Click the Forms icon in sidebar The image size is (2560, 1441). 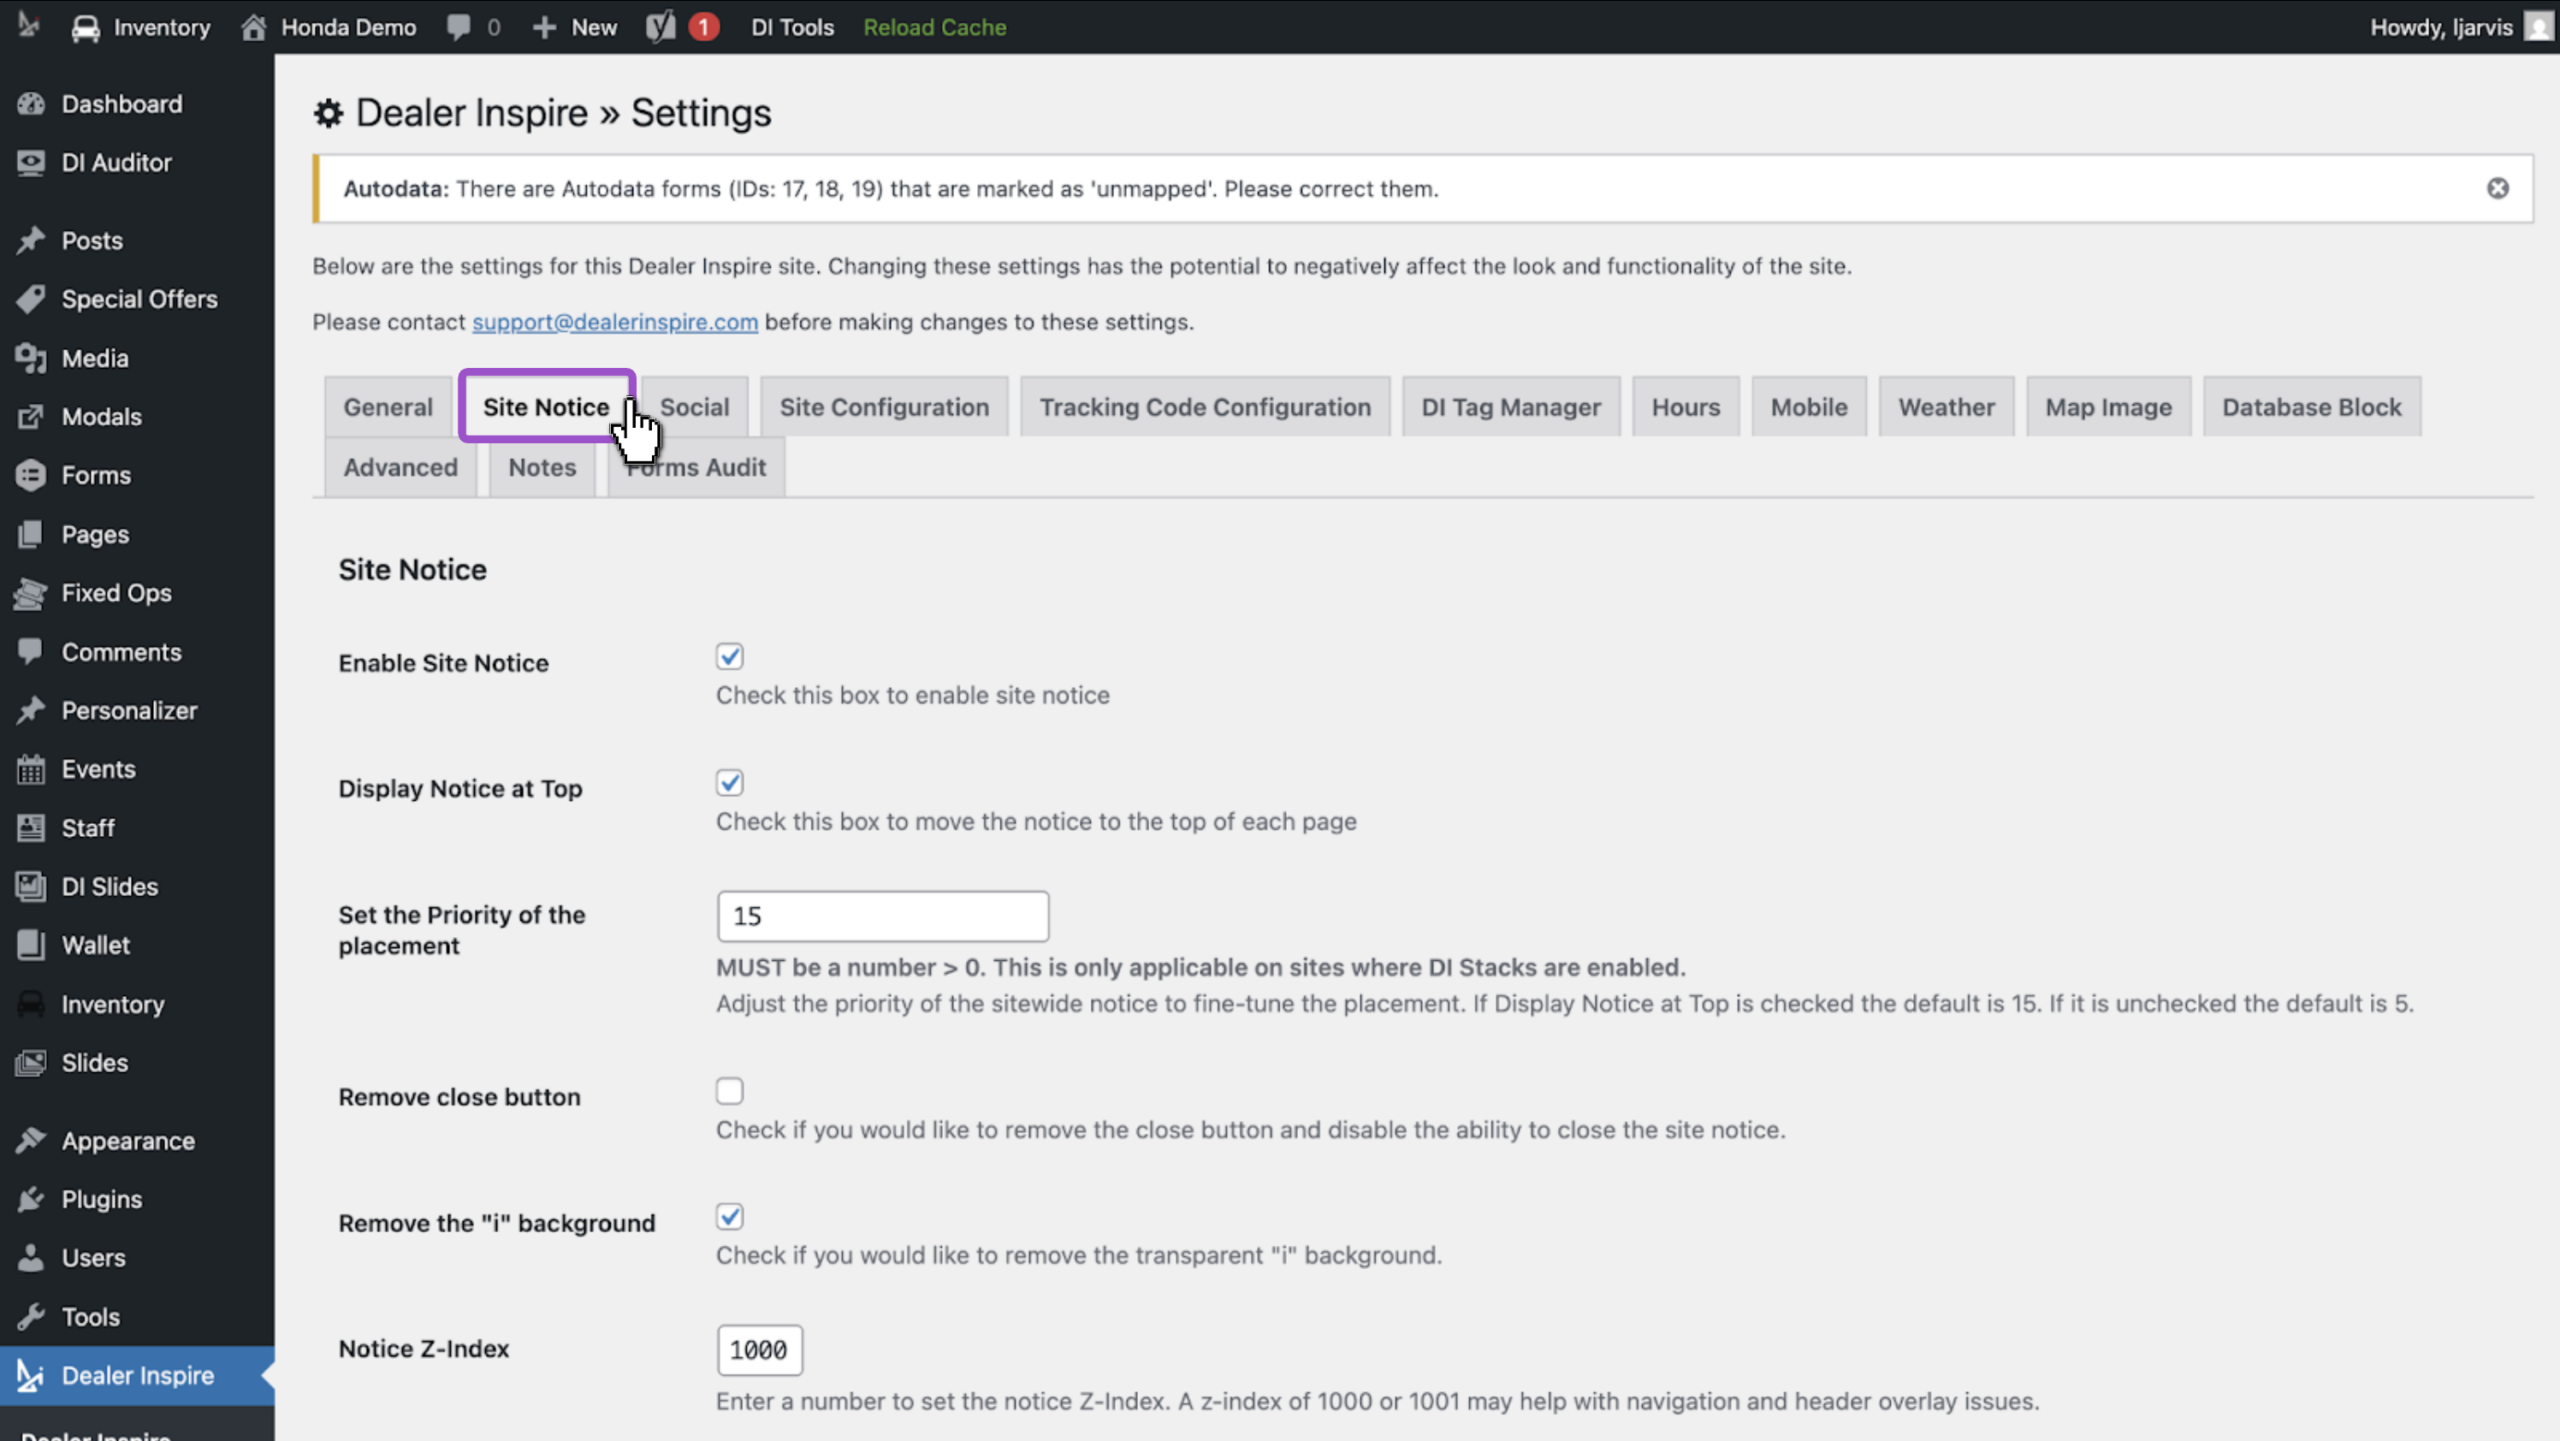click(x=31, y=475)
